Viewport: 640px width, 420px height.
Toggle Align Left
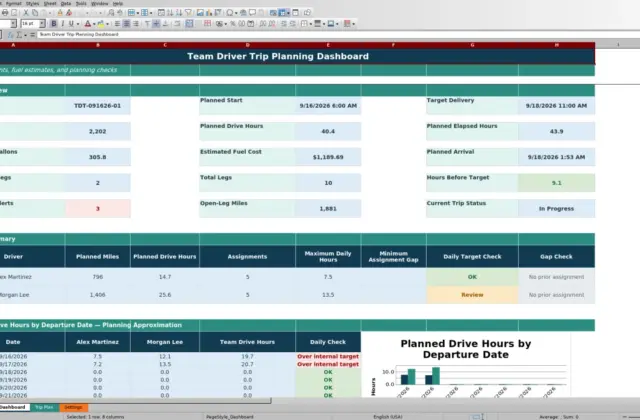117,24
